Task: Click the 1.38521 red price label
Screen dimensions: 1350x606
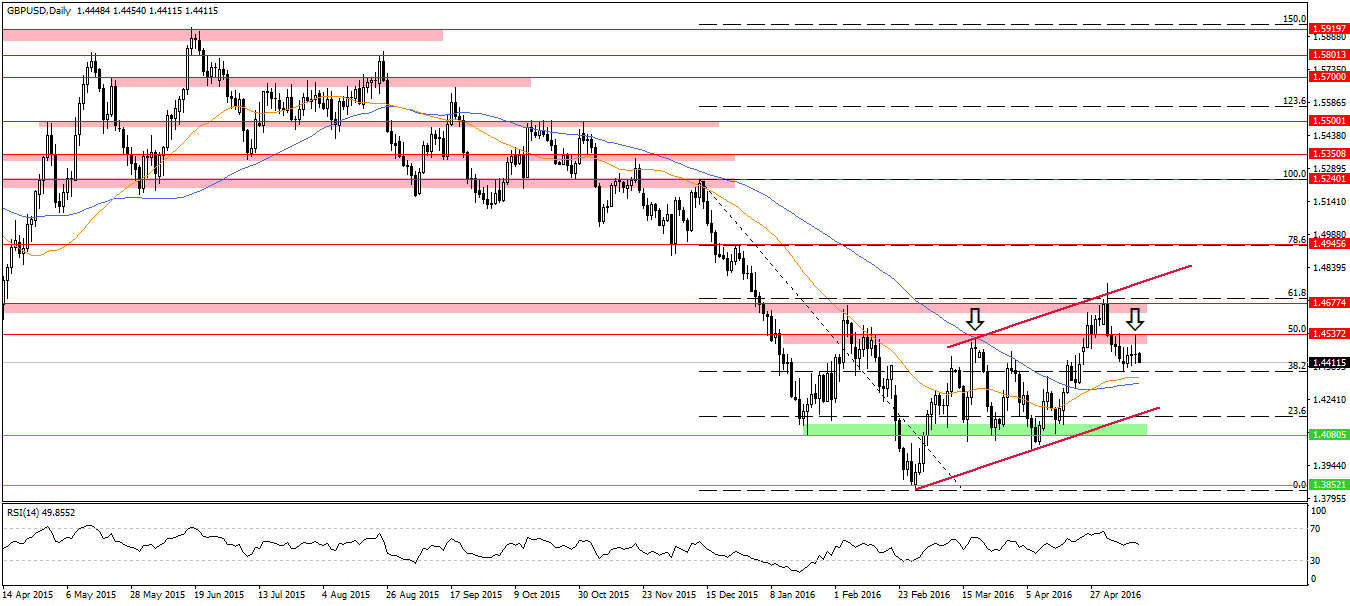Action: [1328, 486]
